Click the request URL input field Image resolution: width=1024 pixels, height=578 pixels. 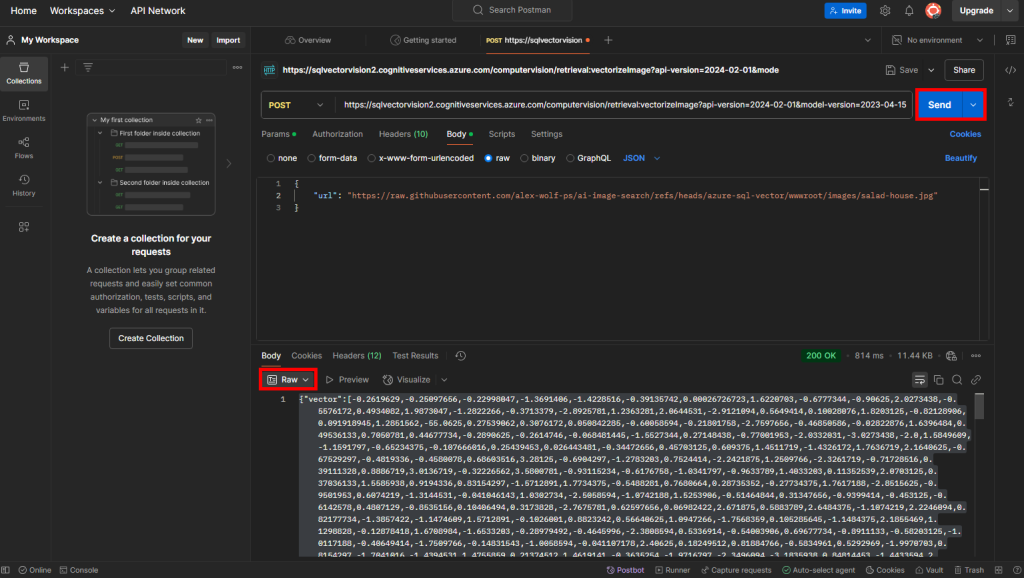(624, 105)
